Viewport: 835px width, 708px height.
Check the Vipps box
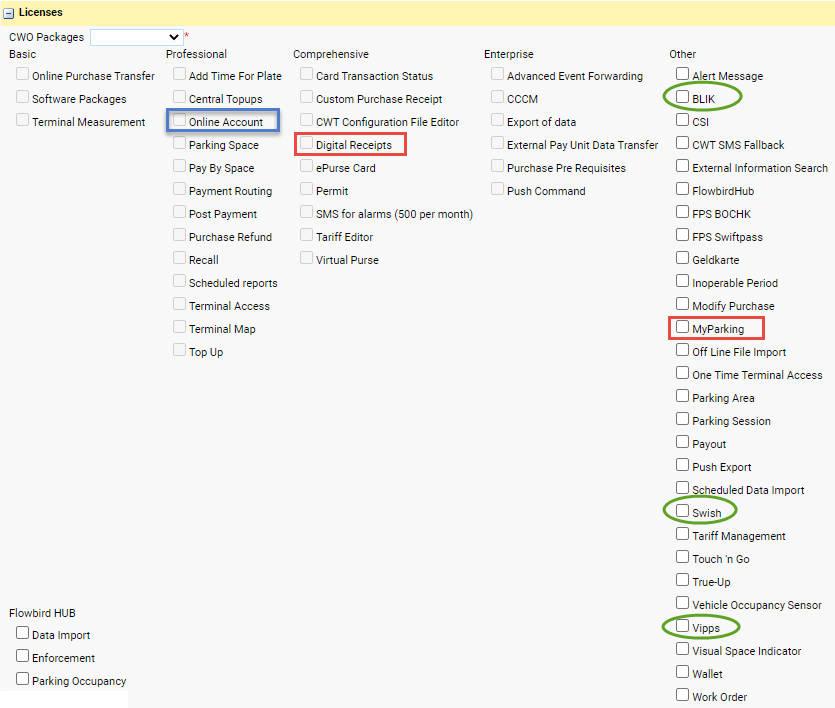[682, 625]
